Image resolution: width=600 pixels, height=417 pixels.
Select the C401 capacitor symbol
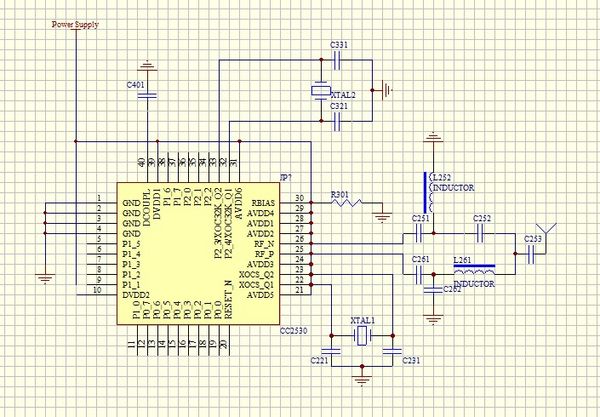149,96
